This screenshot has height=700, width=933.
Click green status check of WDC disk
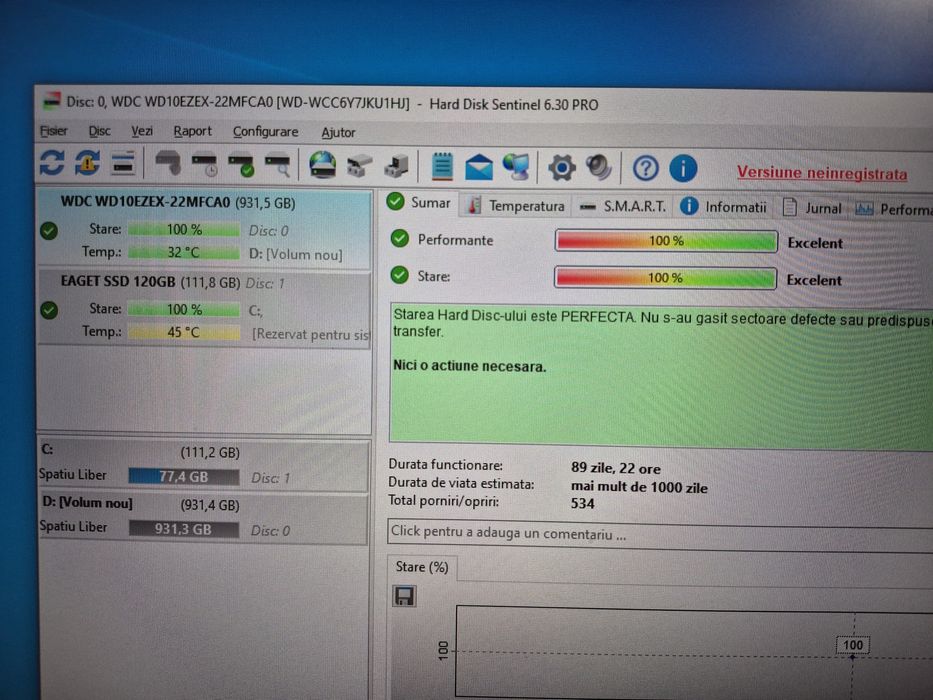49,230
